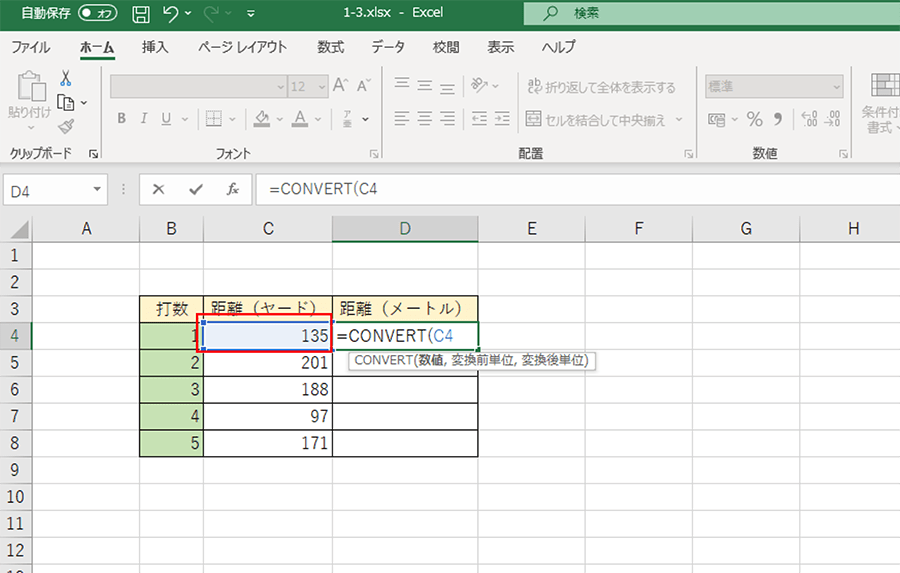This screenshot has width=900, height=573.
Task: Switch to the 校閲 (Review) tab
Action: click(x=446, y=47)
